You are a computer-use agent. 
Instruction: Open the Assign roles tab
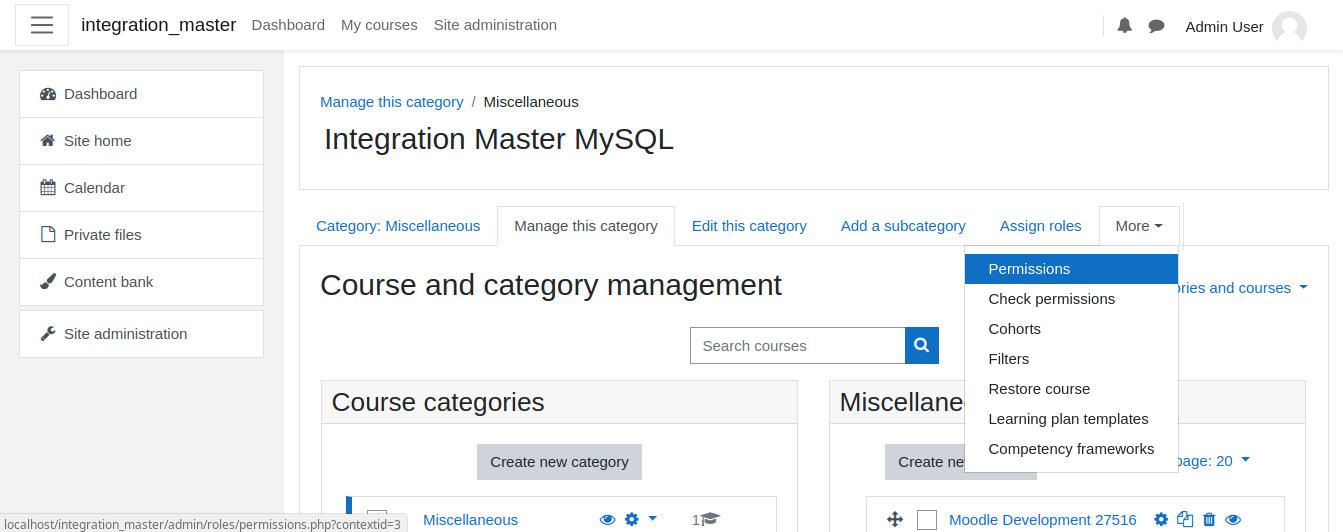pos(1041,226)
